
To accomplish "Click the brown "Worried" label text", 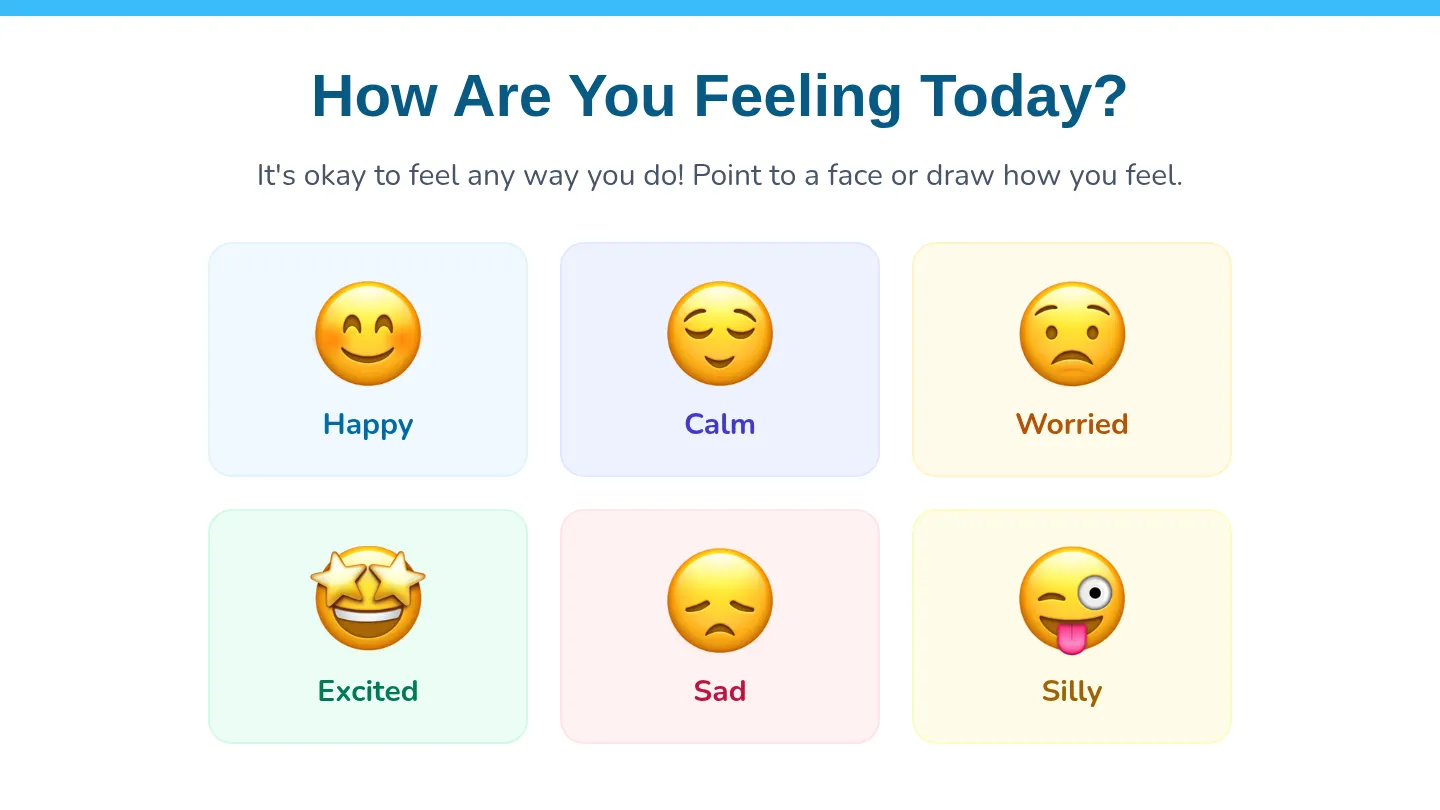I will (1072, 424).
